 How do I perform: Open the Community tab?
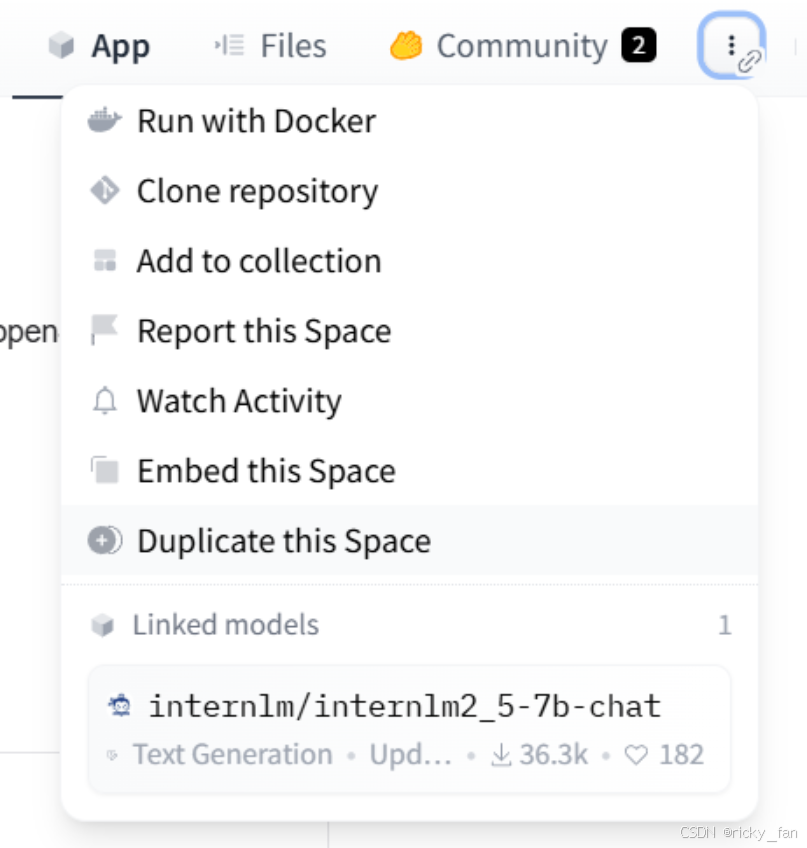(522, 46)
